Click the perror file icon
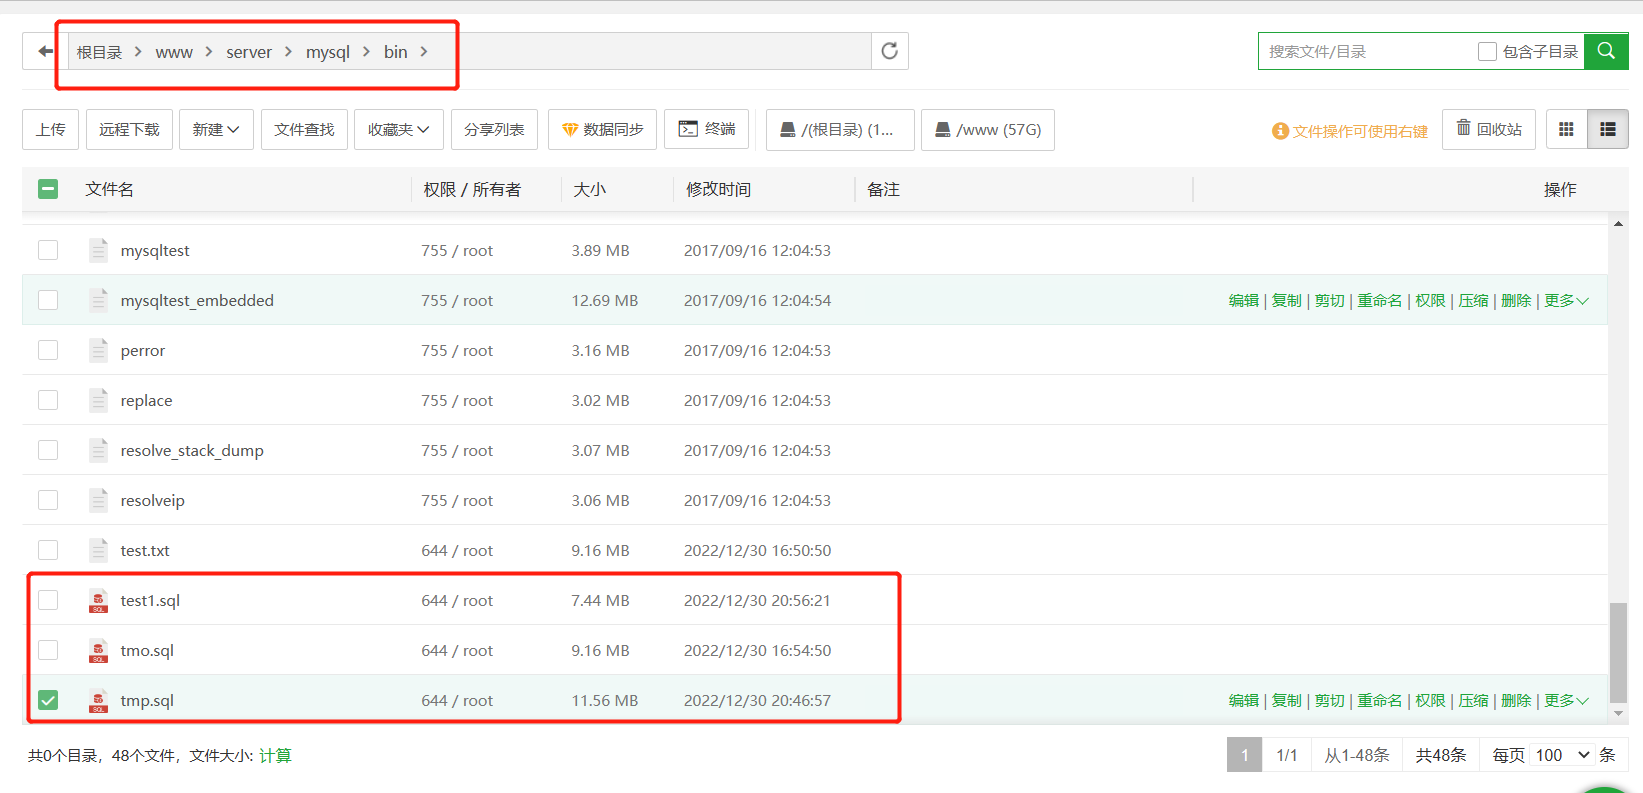This screenshot has height=793, width=1643. point(98,350)
